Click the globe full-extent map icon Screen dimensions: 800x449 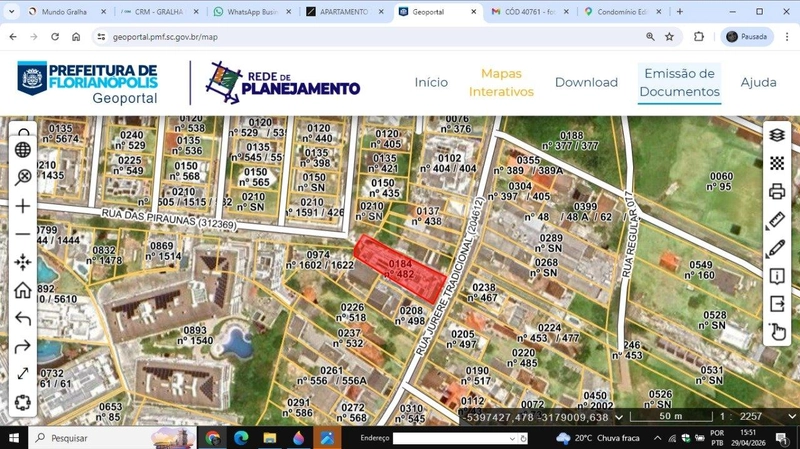pos(22,149)
